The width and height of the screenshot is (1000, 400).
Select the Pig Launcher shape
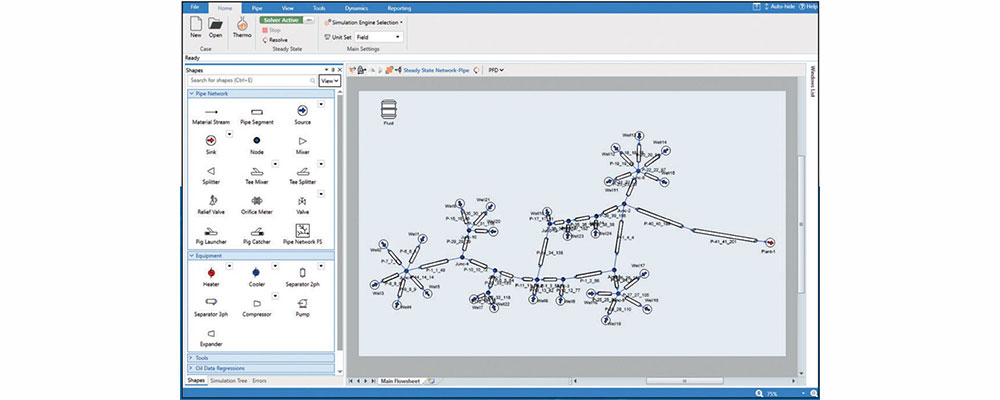[211, 235]
